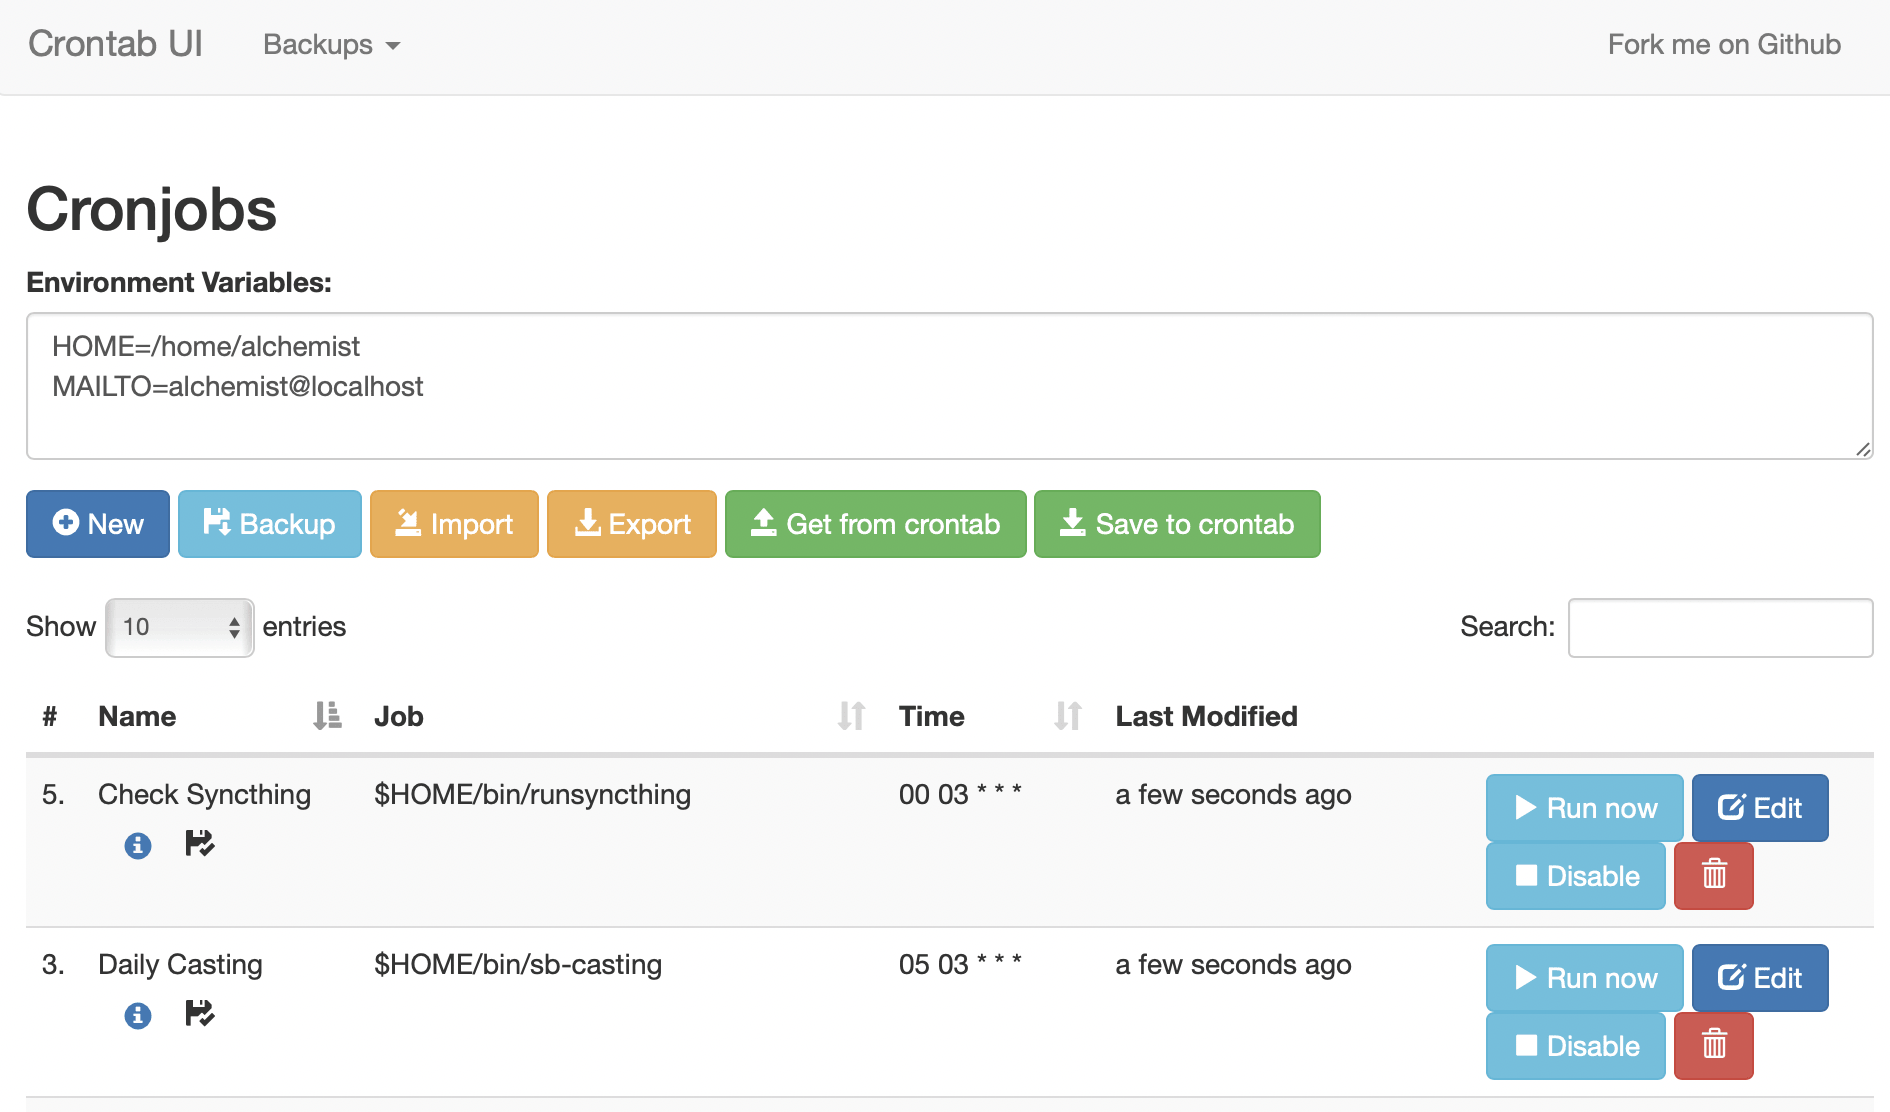Click info icon under Daily Casting

click(x=138, y=1016)
